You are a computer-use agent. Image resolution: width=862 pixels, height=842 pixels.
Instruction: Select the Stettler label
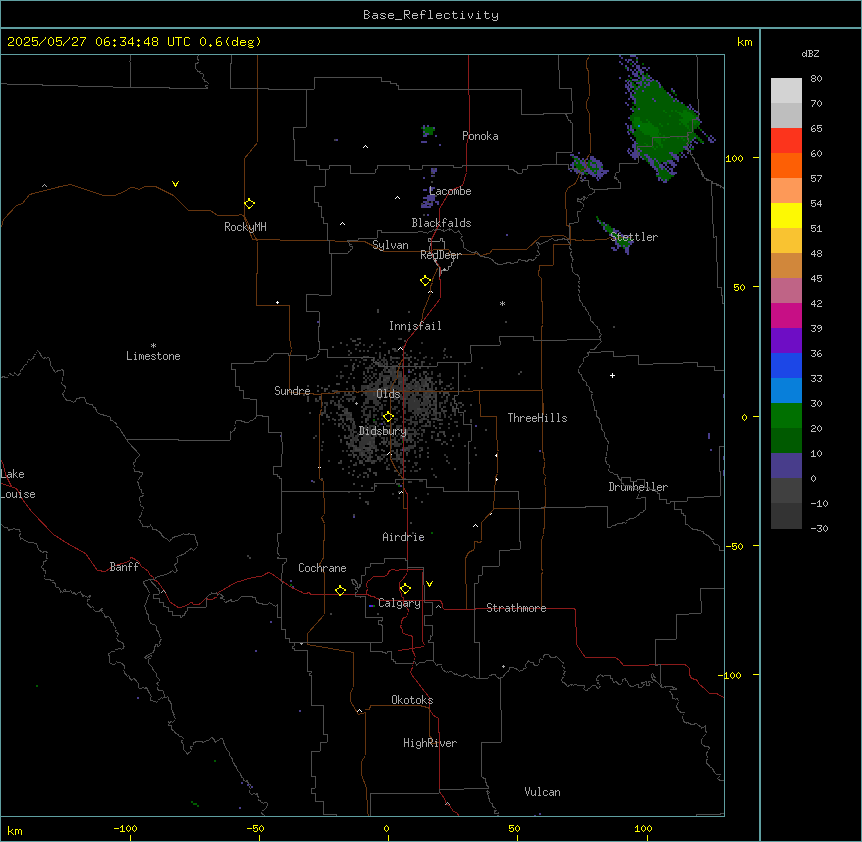(634, 237)
